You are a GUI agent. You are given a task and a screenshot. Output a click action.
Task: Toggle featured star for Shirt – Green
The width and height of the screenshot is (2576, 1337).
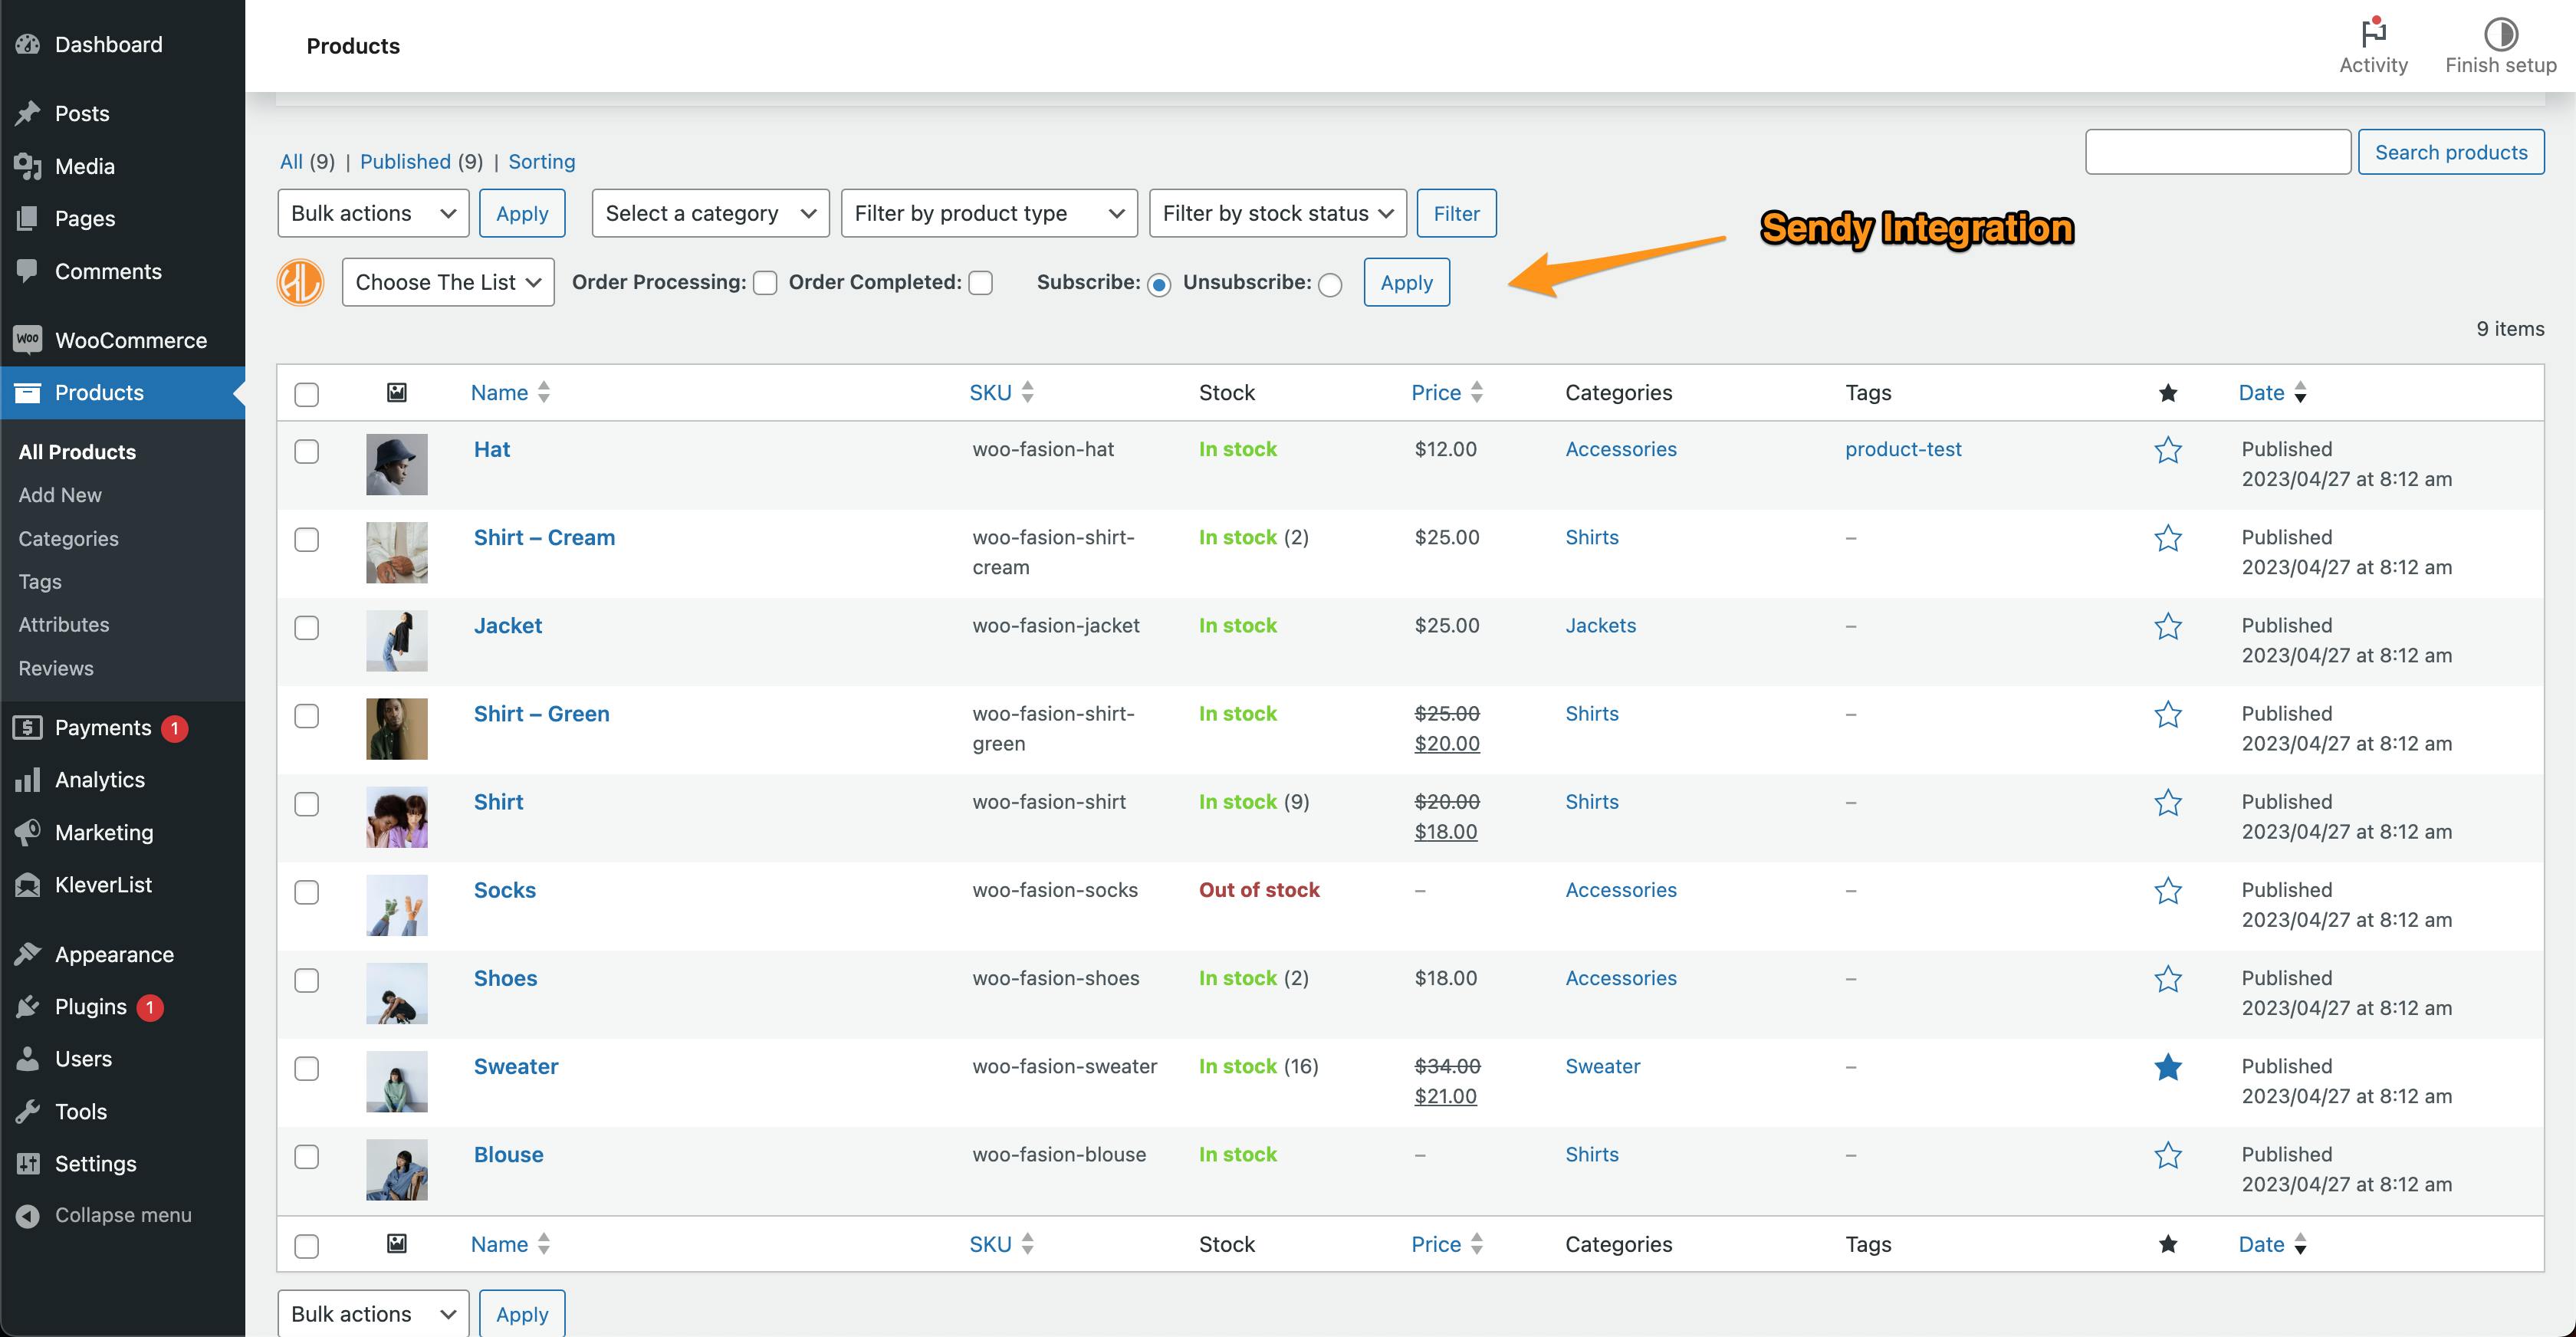(x=2167, y=714)
